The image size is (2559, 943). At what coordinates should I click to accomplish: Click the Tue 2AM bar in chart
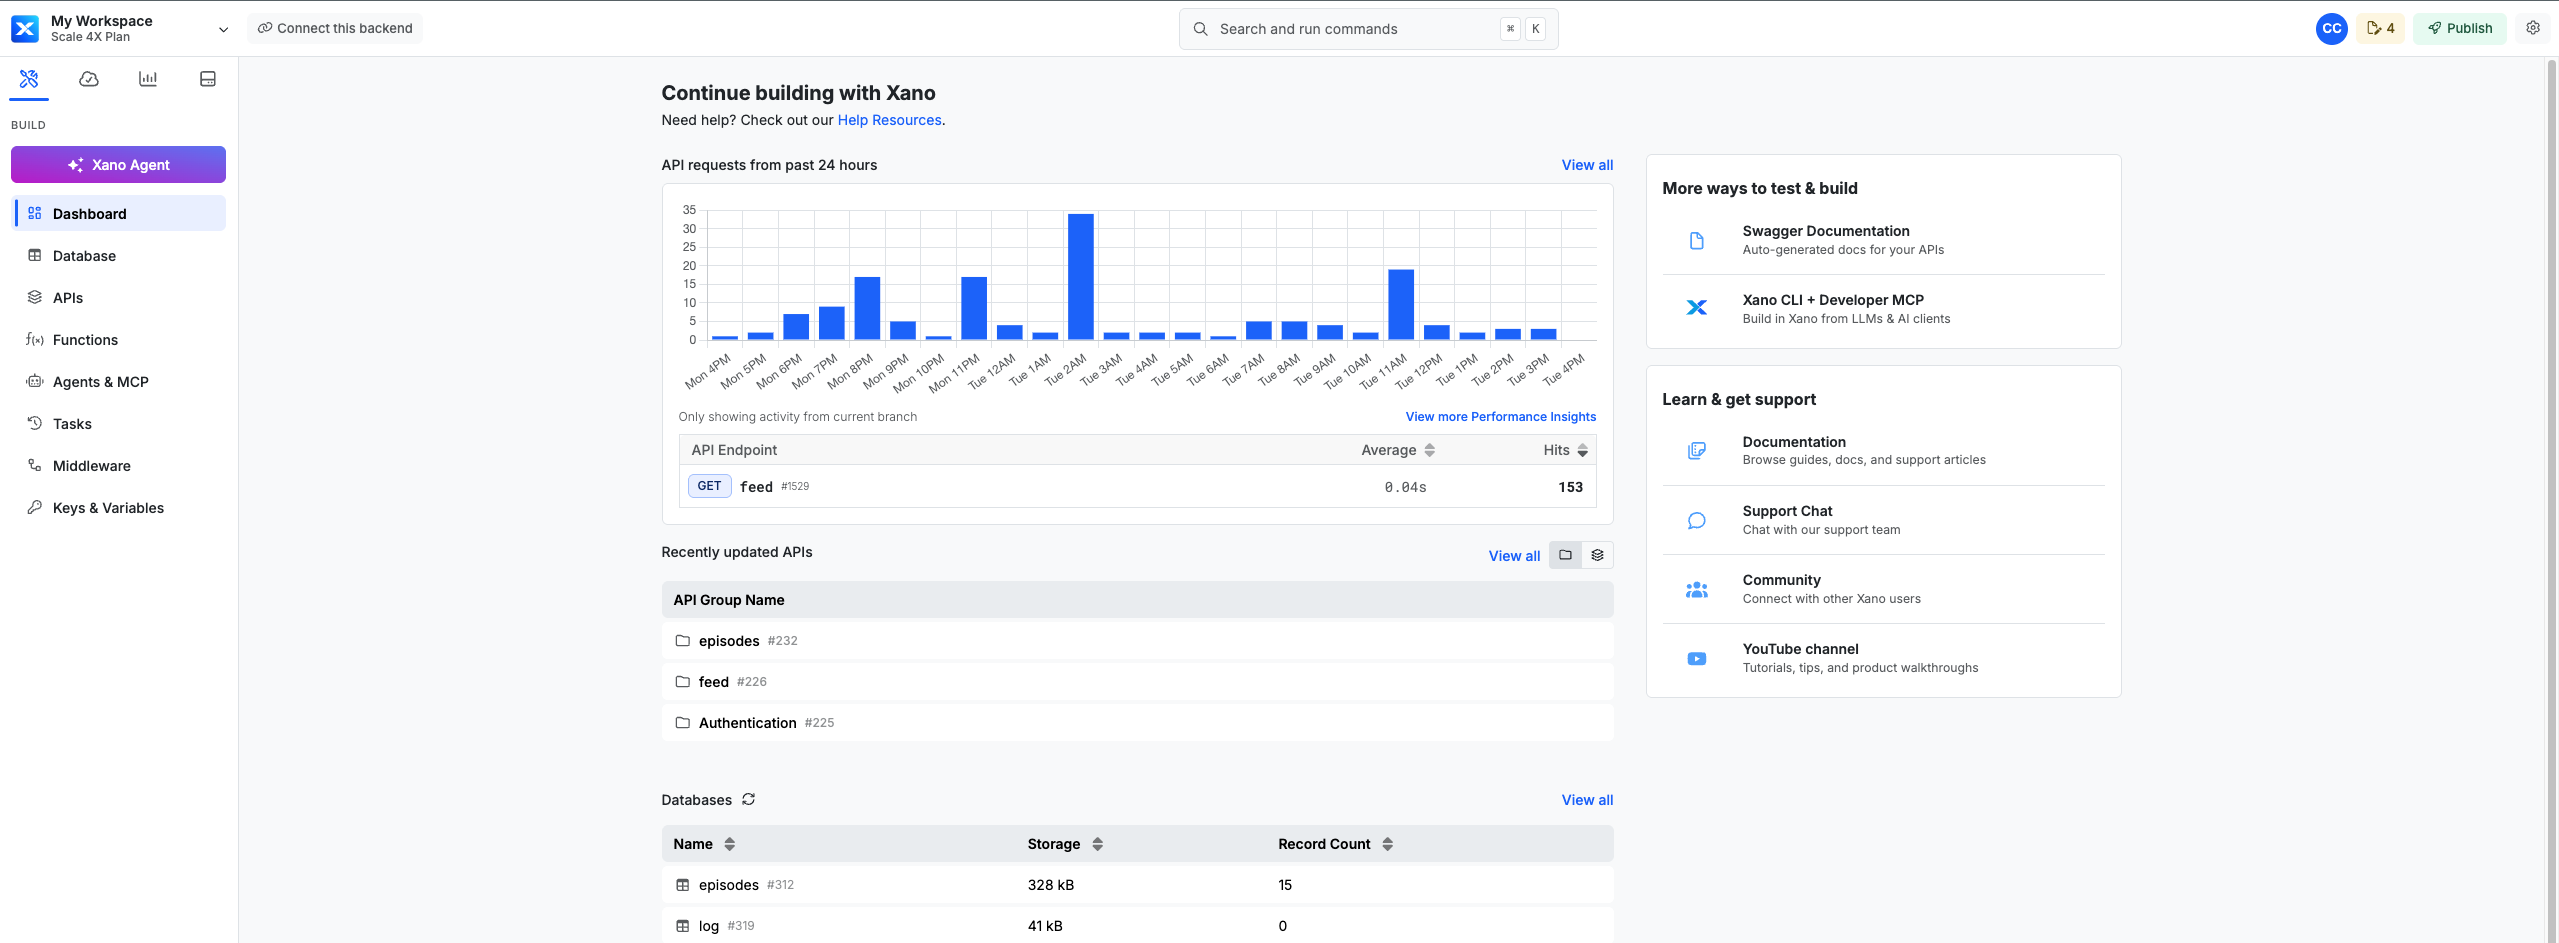pyautogui.click(x=1081, y=277)
